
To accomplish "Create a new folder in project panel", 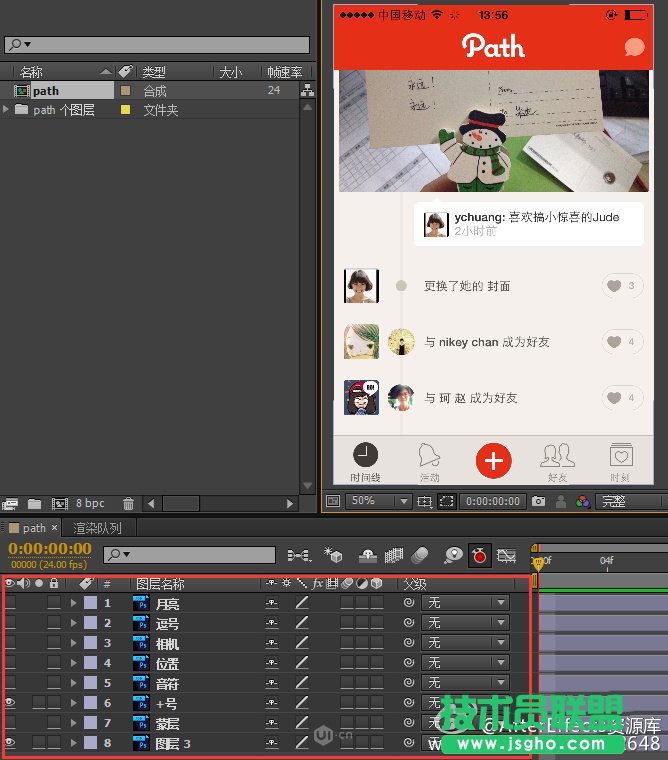I will (x=34, y=504).
